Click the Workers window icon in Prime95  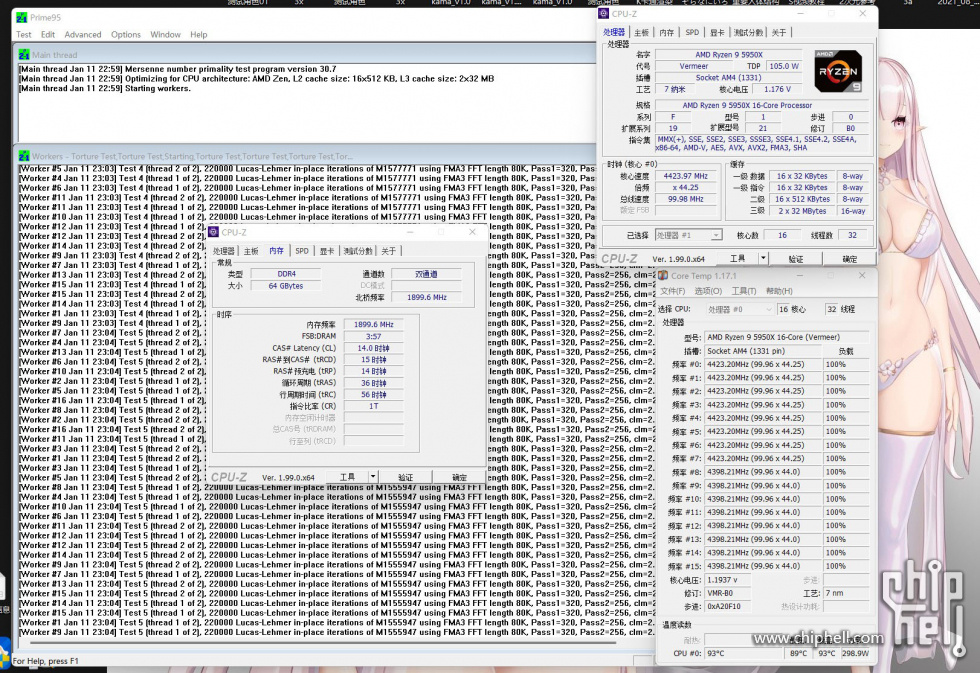tap(24, 156)
